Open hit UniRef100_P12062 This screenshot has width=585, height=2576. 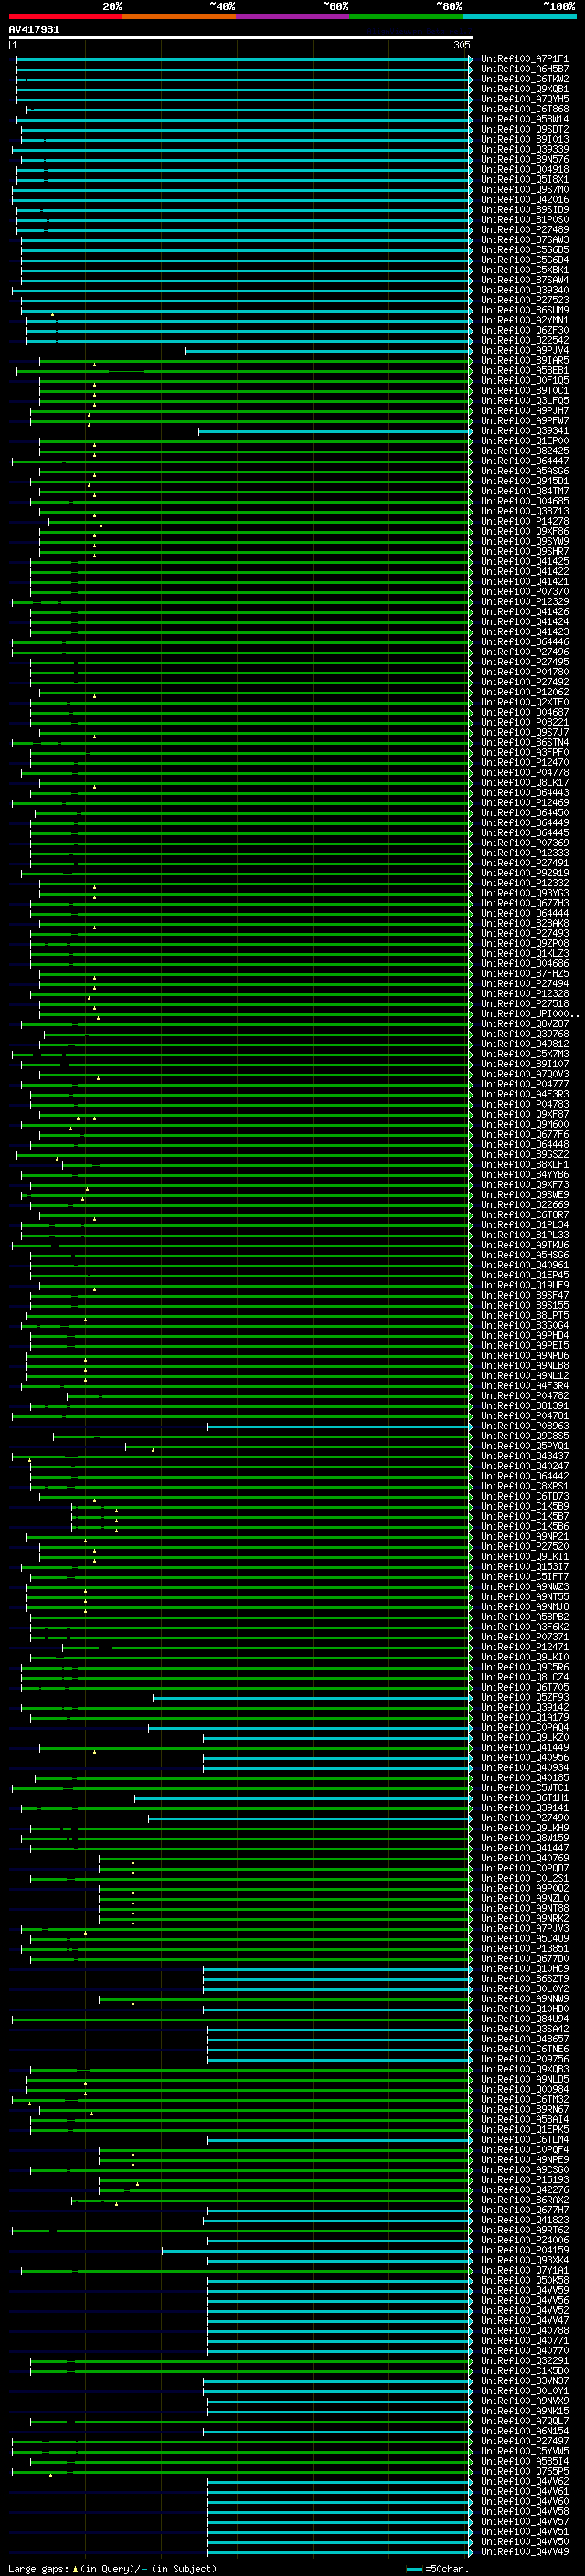tap(525, 692)
